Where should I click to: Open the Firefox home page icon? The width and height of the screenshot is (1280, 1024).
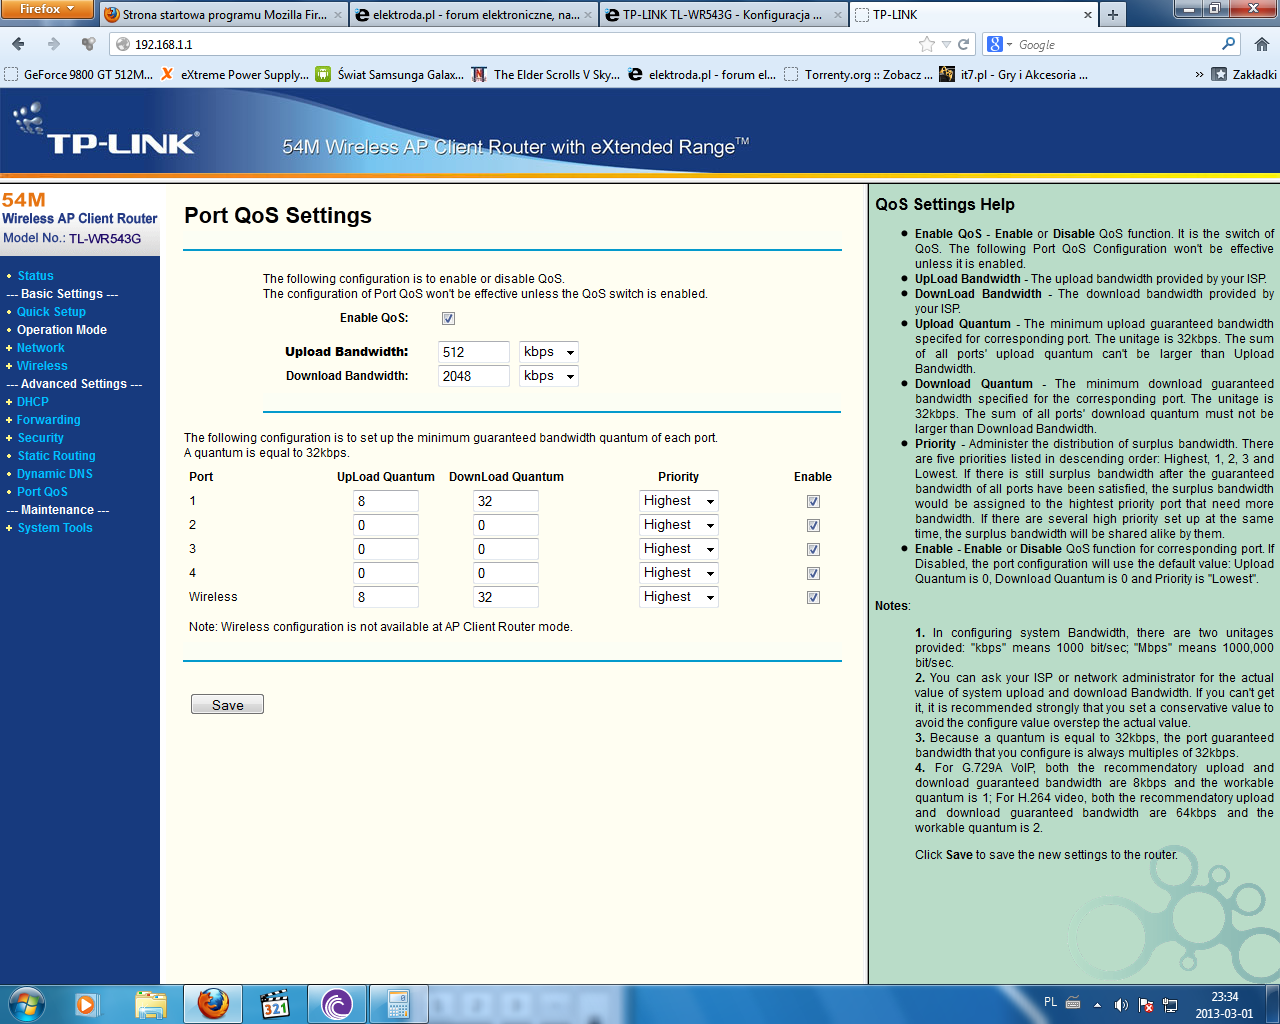coord(1262,44)
